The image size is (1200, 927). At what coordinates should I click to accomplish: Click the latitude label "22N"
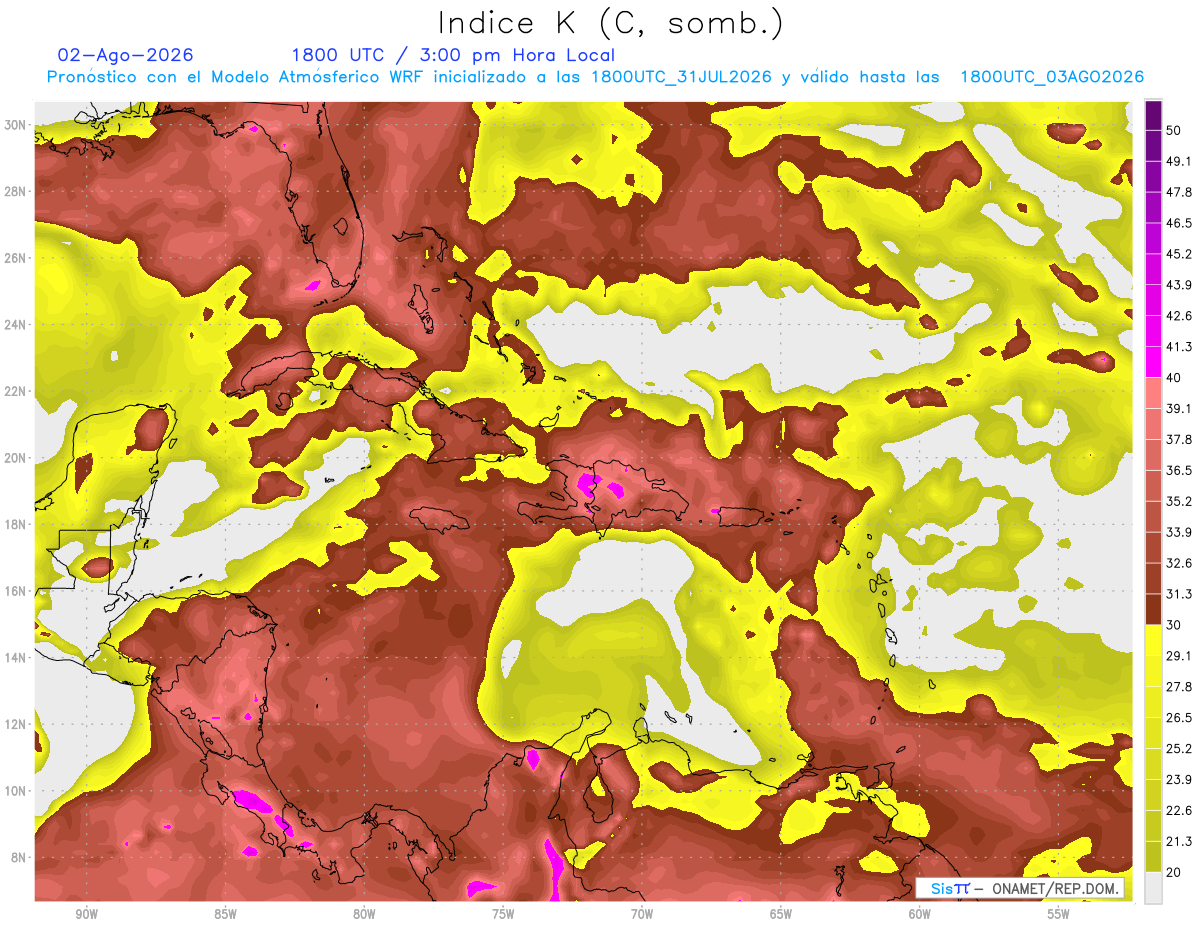click(14, 391)
